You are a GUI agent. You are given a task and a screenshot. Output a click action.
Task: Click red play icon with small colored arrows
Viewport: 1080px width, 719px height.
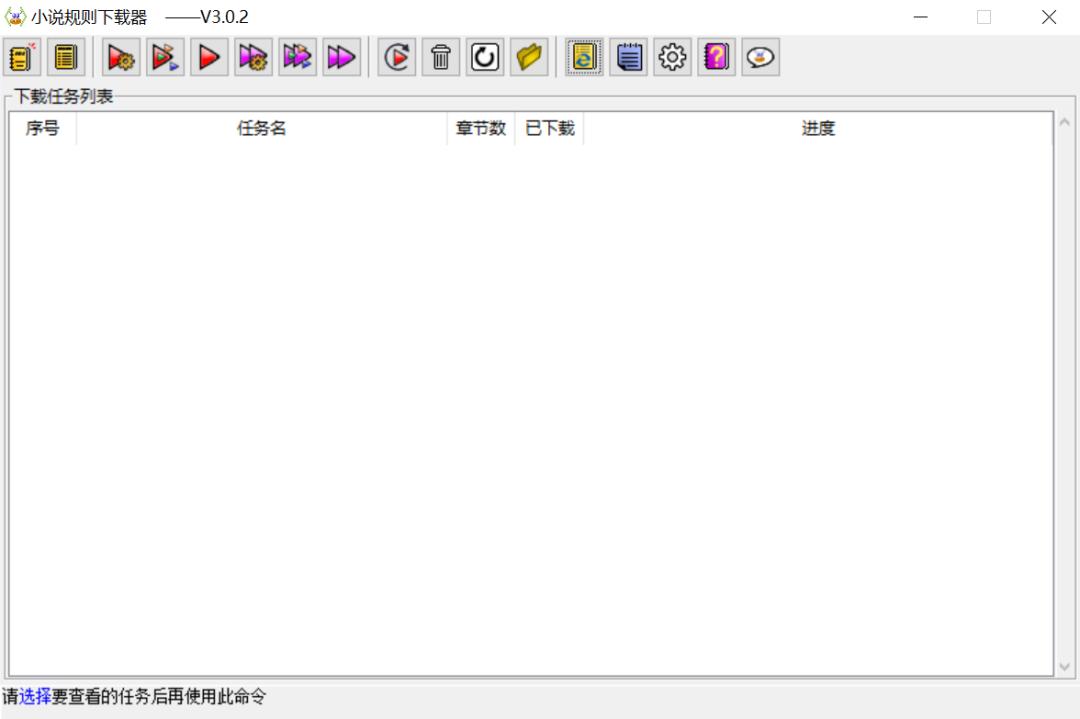click(165, 57)
